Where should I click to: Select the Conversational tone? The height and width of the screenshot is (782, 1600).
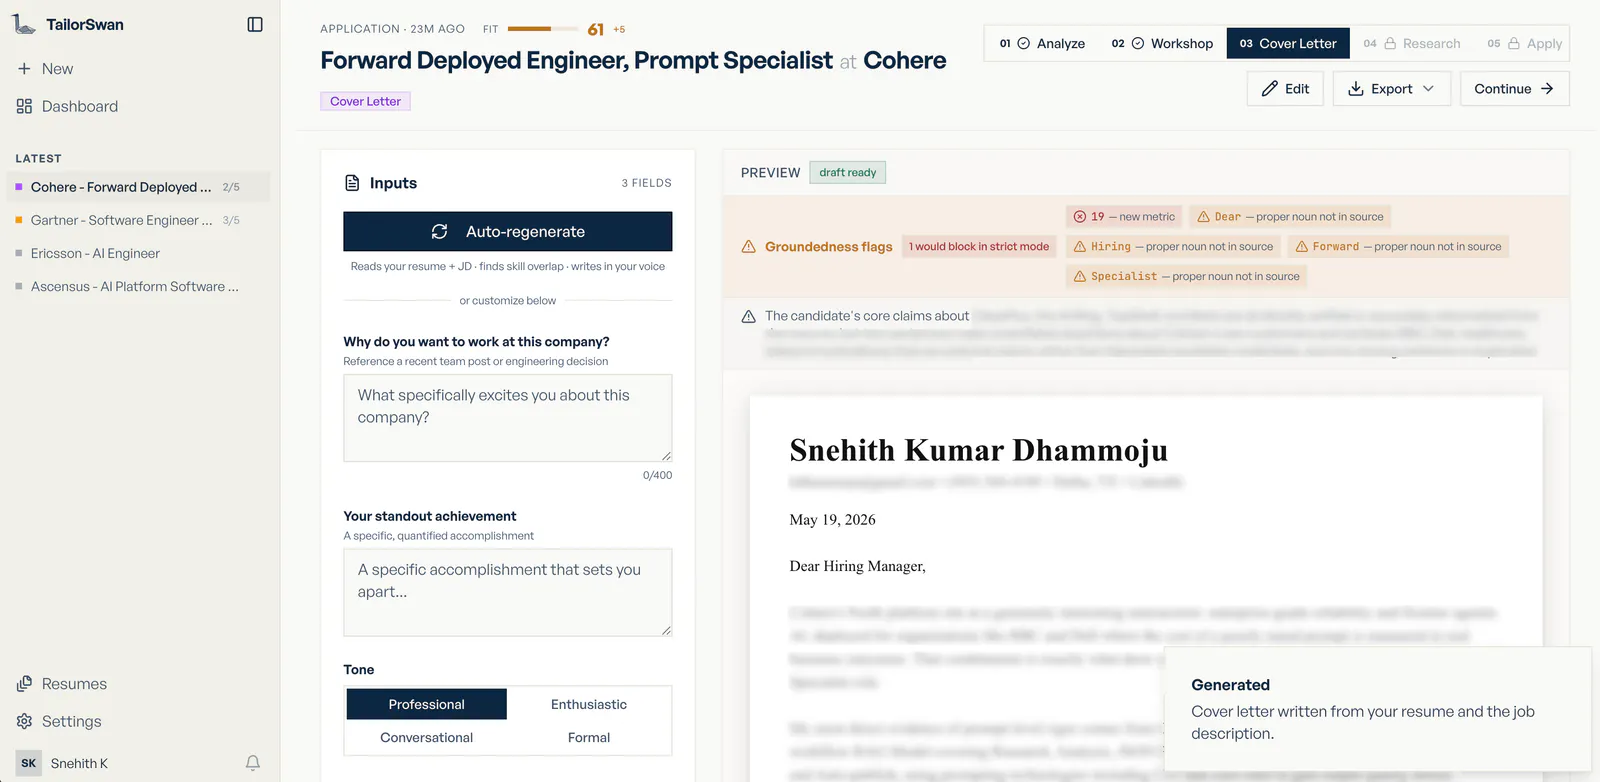pyautogui.click(x=427, y=737)
